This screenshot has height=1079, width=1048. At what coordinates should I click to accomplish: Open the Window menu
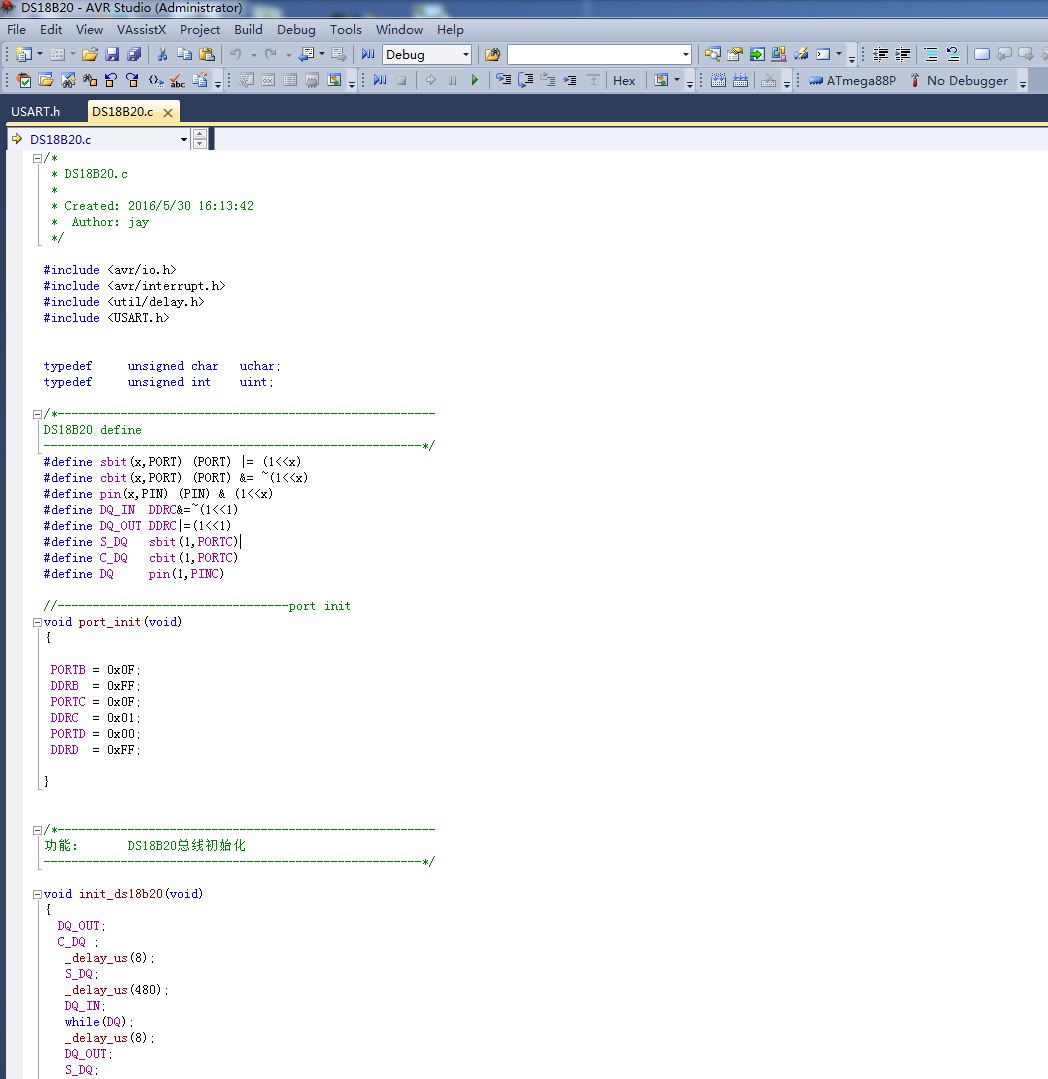[399, 30]
